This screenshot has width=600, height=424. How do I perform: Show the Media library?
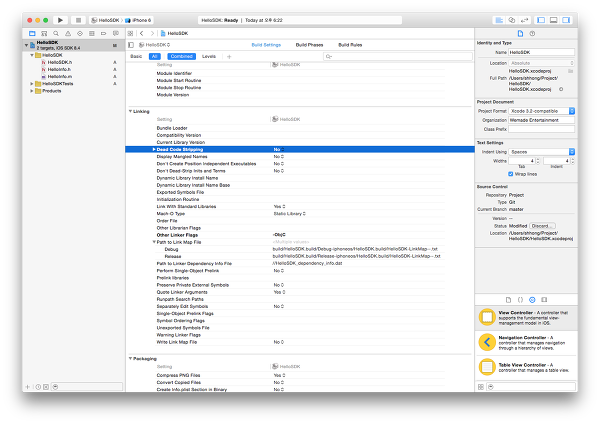[x=544, y=300]
